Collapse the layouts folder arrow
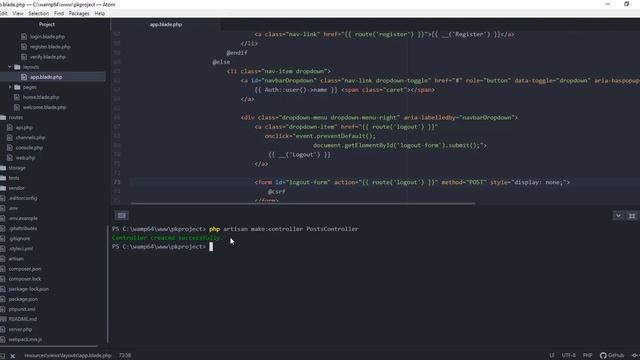640x360 pixels. [x=10, y=67]
